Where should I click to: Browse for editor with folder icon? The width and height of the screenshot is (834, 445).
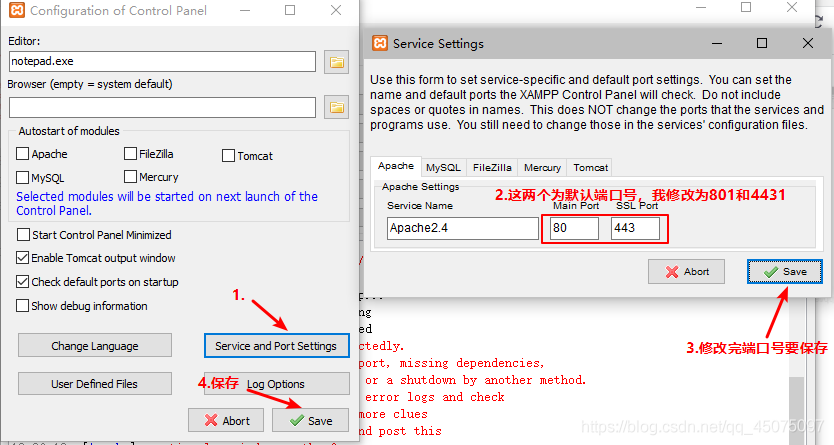[337, 62]
